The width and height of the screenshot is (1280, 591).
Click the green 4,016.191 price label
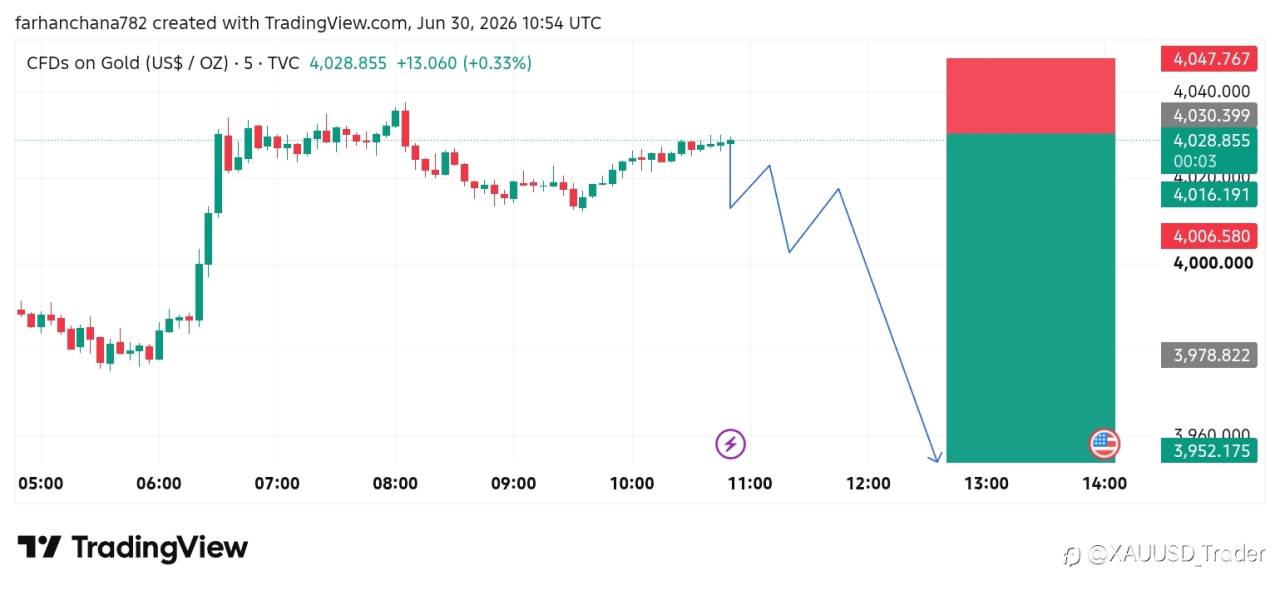(1207, 194)
